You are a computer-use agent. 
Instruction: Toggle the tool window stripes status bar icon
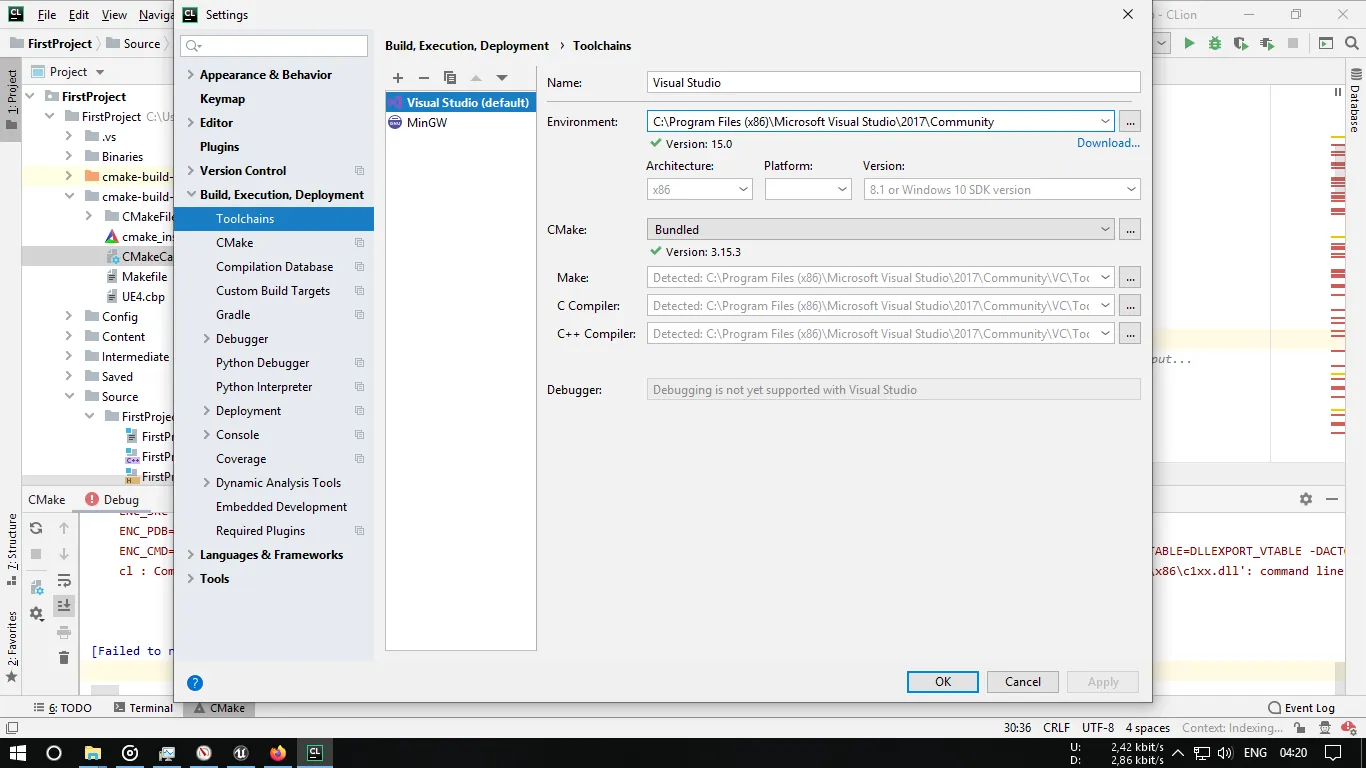coord(12,727)
